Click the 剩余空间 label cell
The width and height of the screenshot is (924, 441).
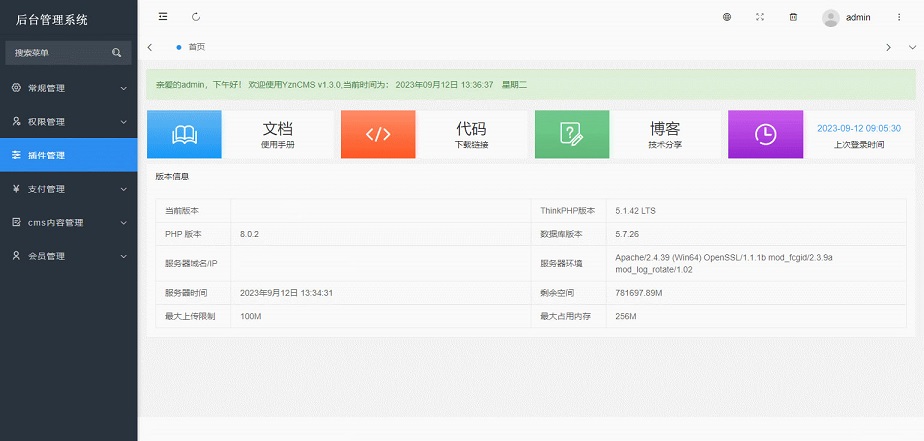click(x=569, y=293)
